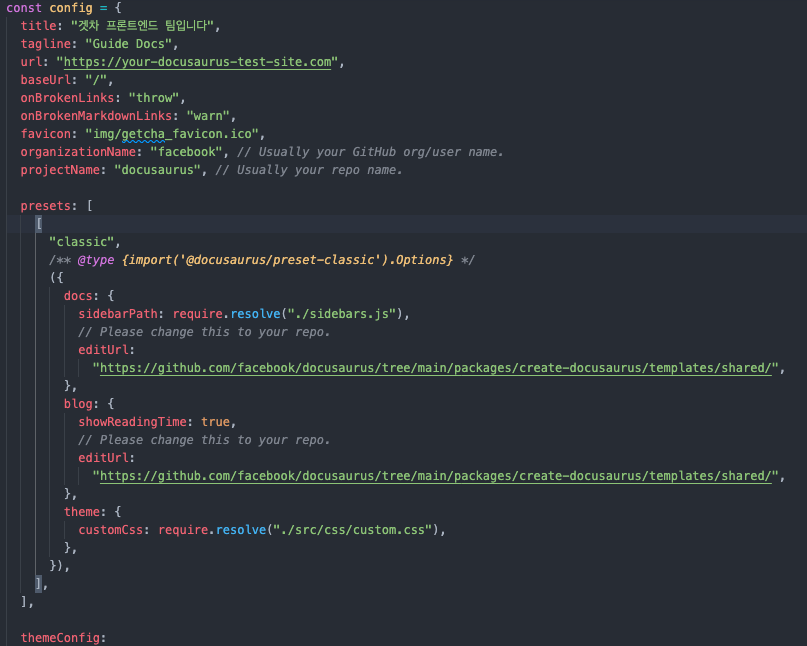Click the @type JSDoc tag

[97, 260]
